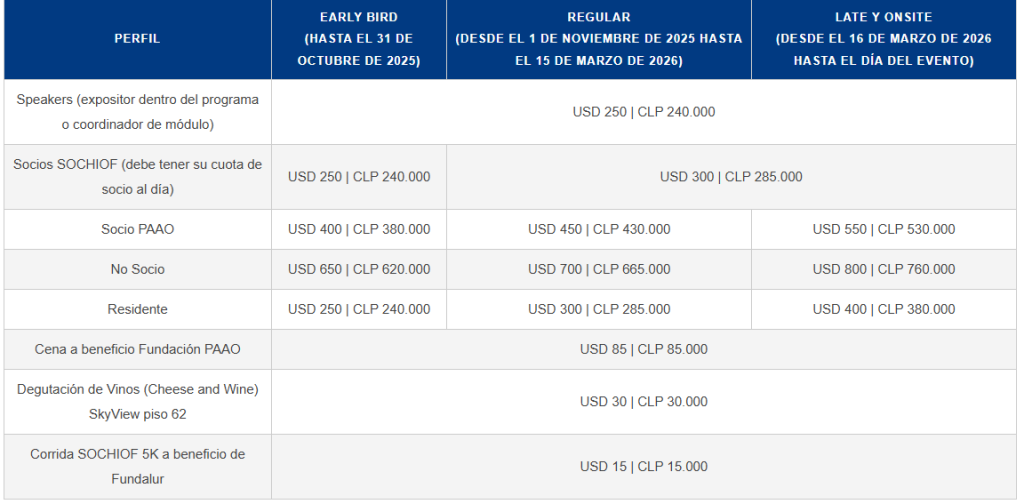The width and height of the screenshot is (1024, 504).
Task: Click Socios SOCHIOF USD 300 price
Action: pyautogui.click(x=731, y=177)
